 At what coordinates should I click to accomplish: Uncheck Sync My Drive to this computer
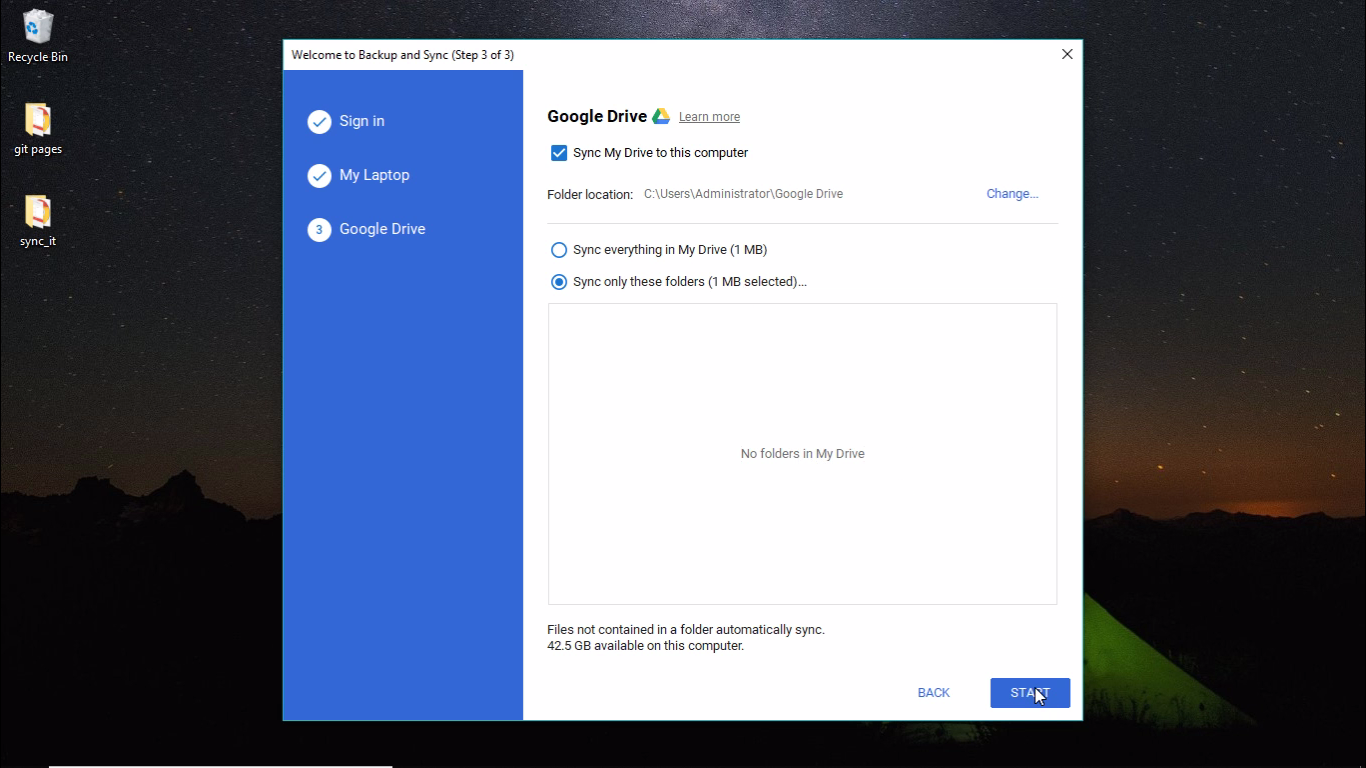pyautogui.click(x=559, y=153)
